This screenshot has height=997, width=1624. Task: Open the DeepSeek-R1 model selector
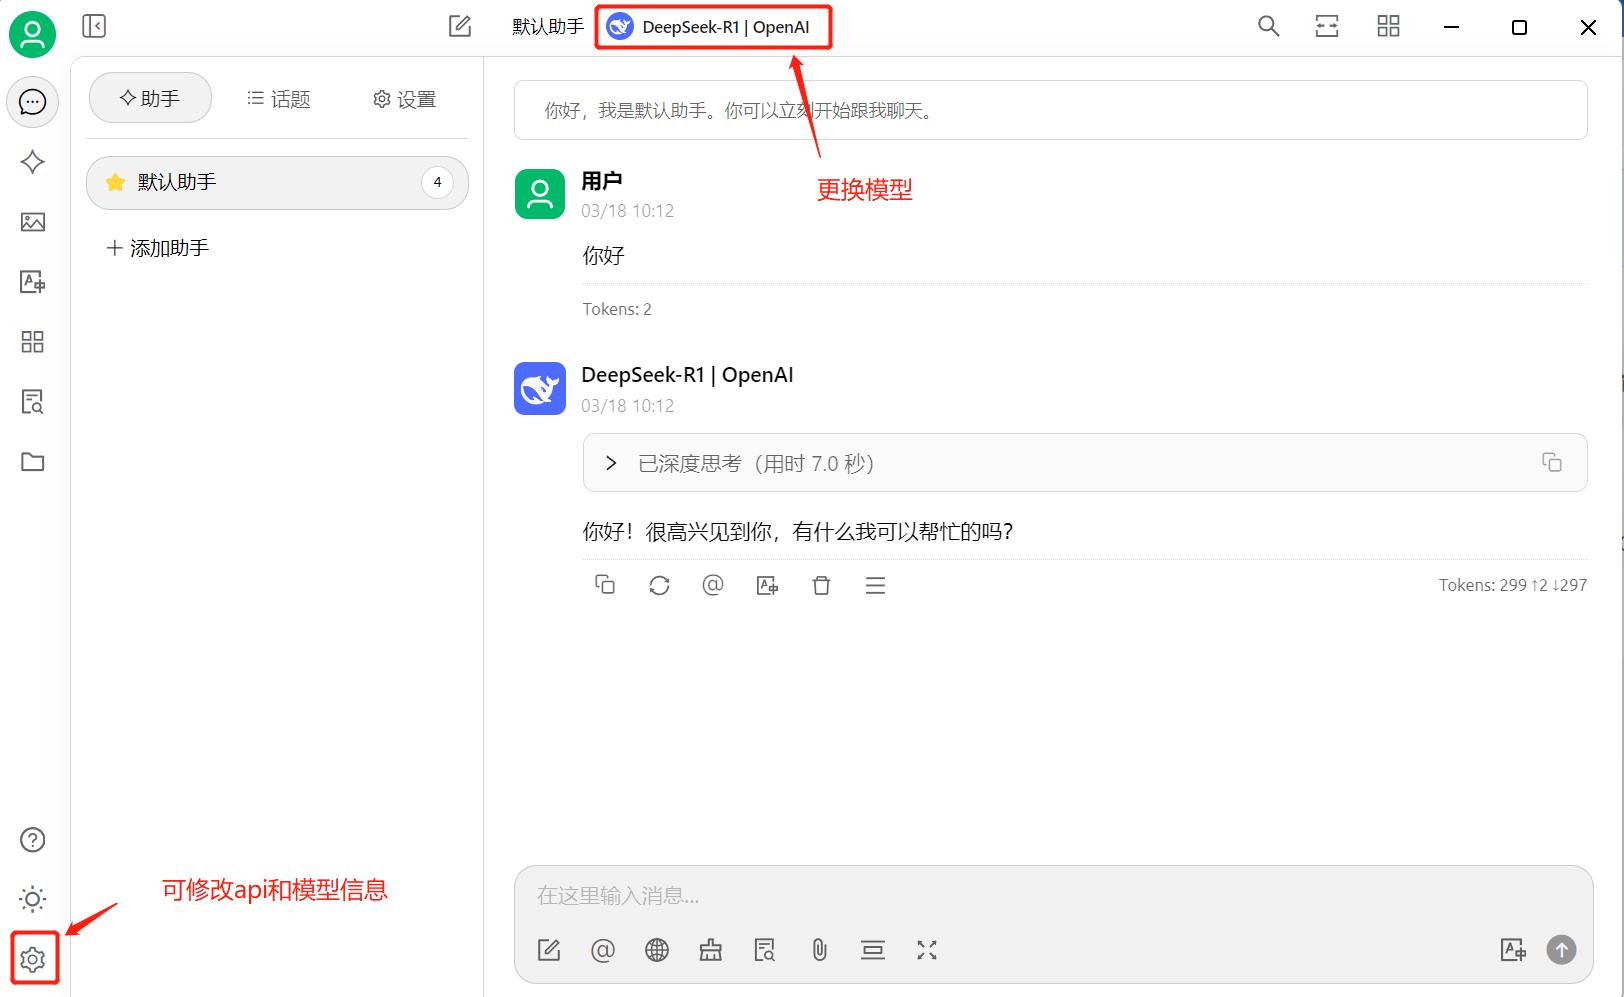tap(713, 27)
